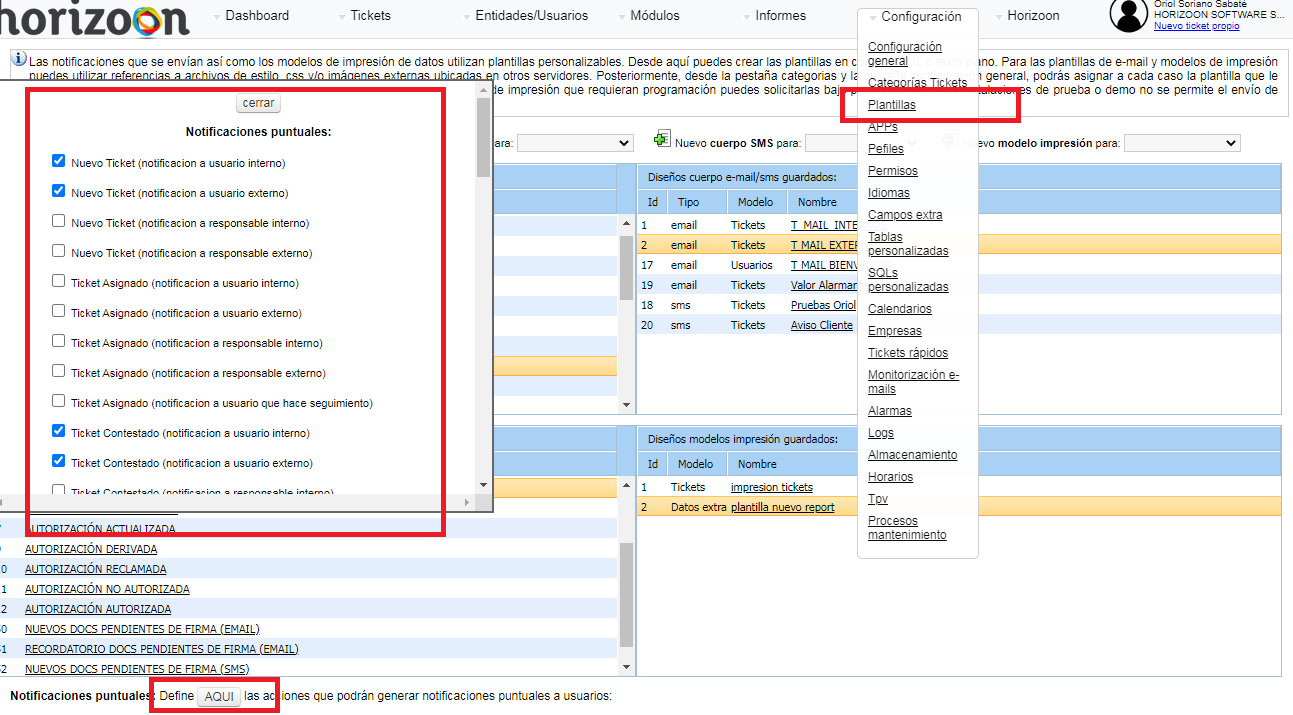This screenshot has width=1293, height=715.
Task: Collapse the Configuración menu
Action: pos(921,17)
